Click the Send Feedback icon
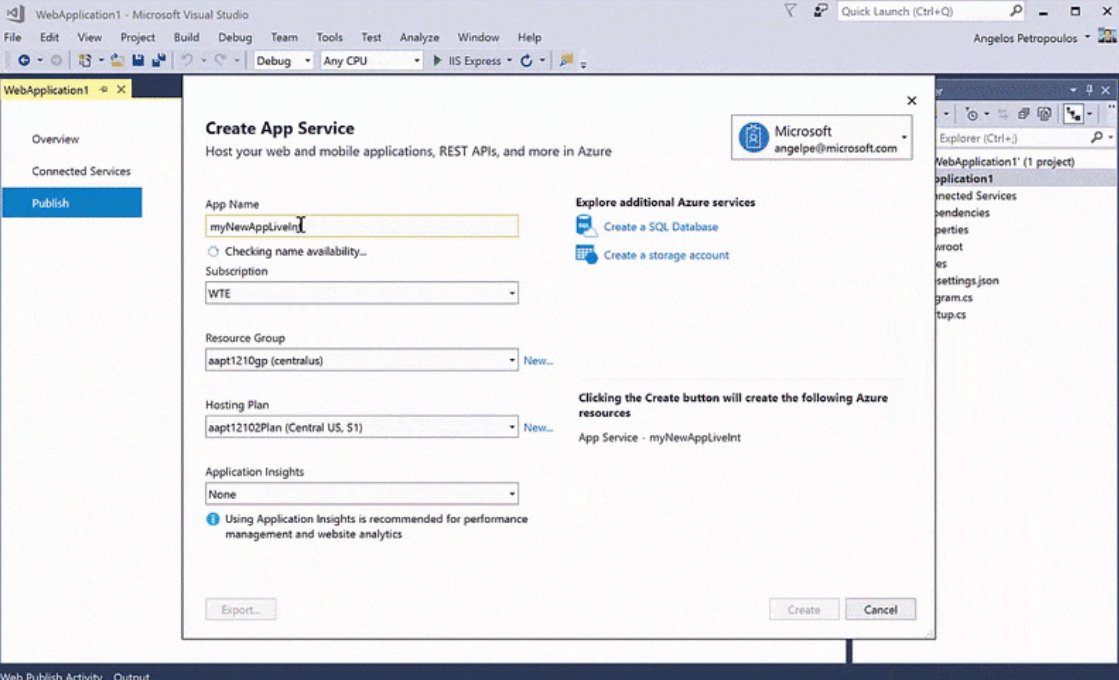Screen dimensions: 1119x680 (x=821, y=11)
